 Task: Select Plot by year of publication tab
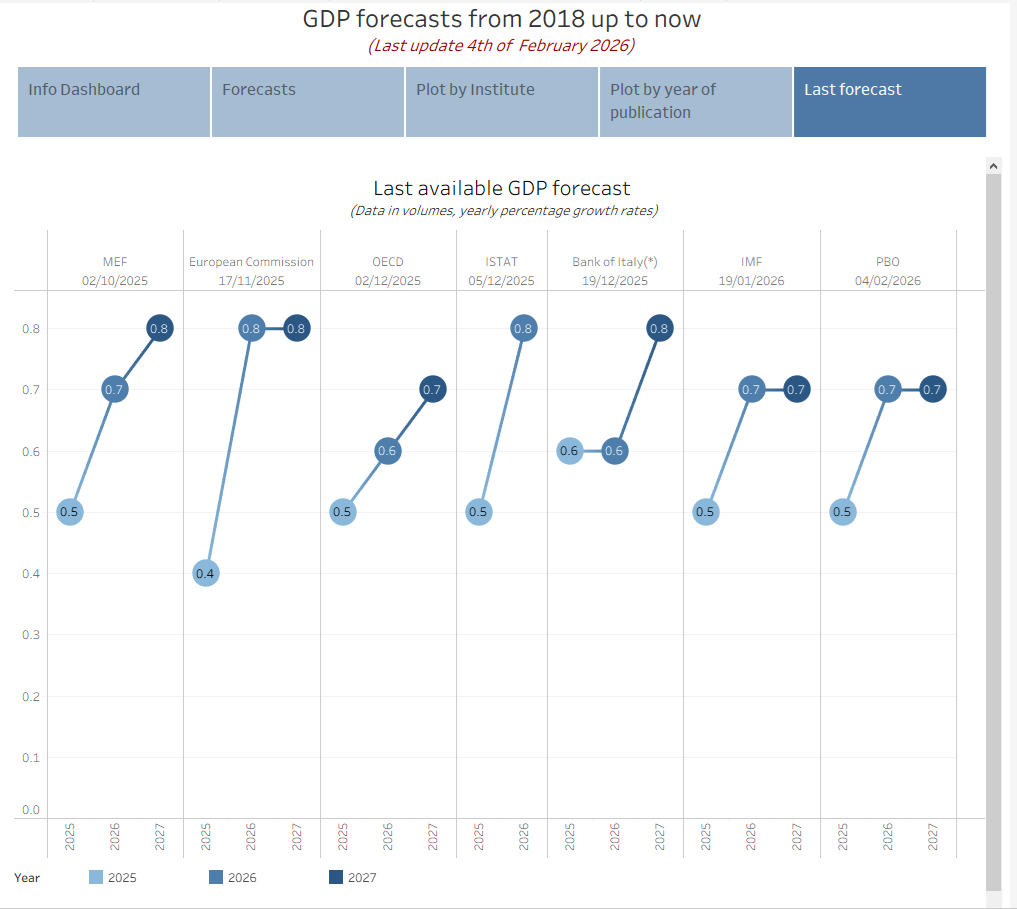(696, 101)
